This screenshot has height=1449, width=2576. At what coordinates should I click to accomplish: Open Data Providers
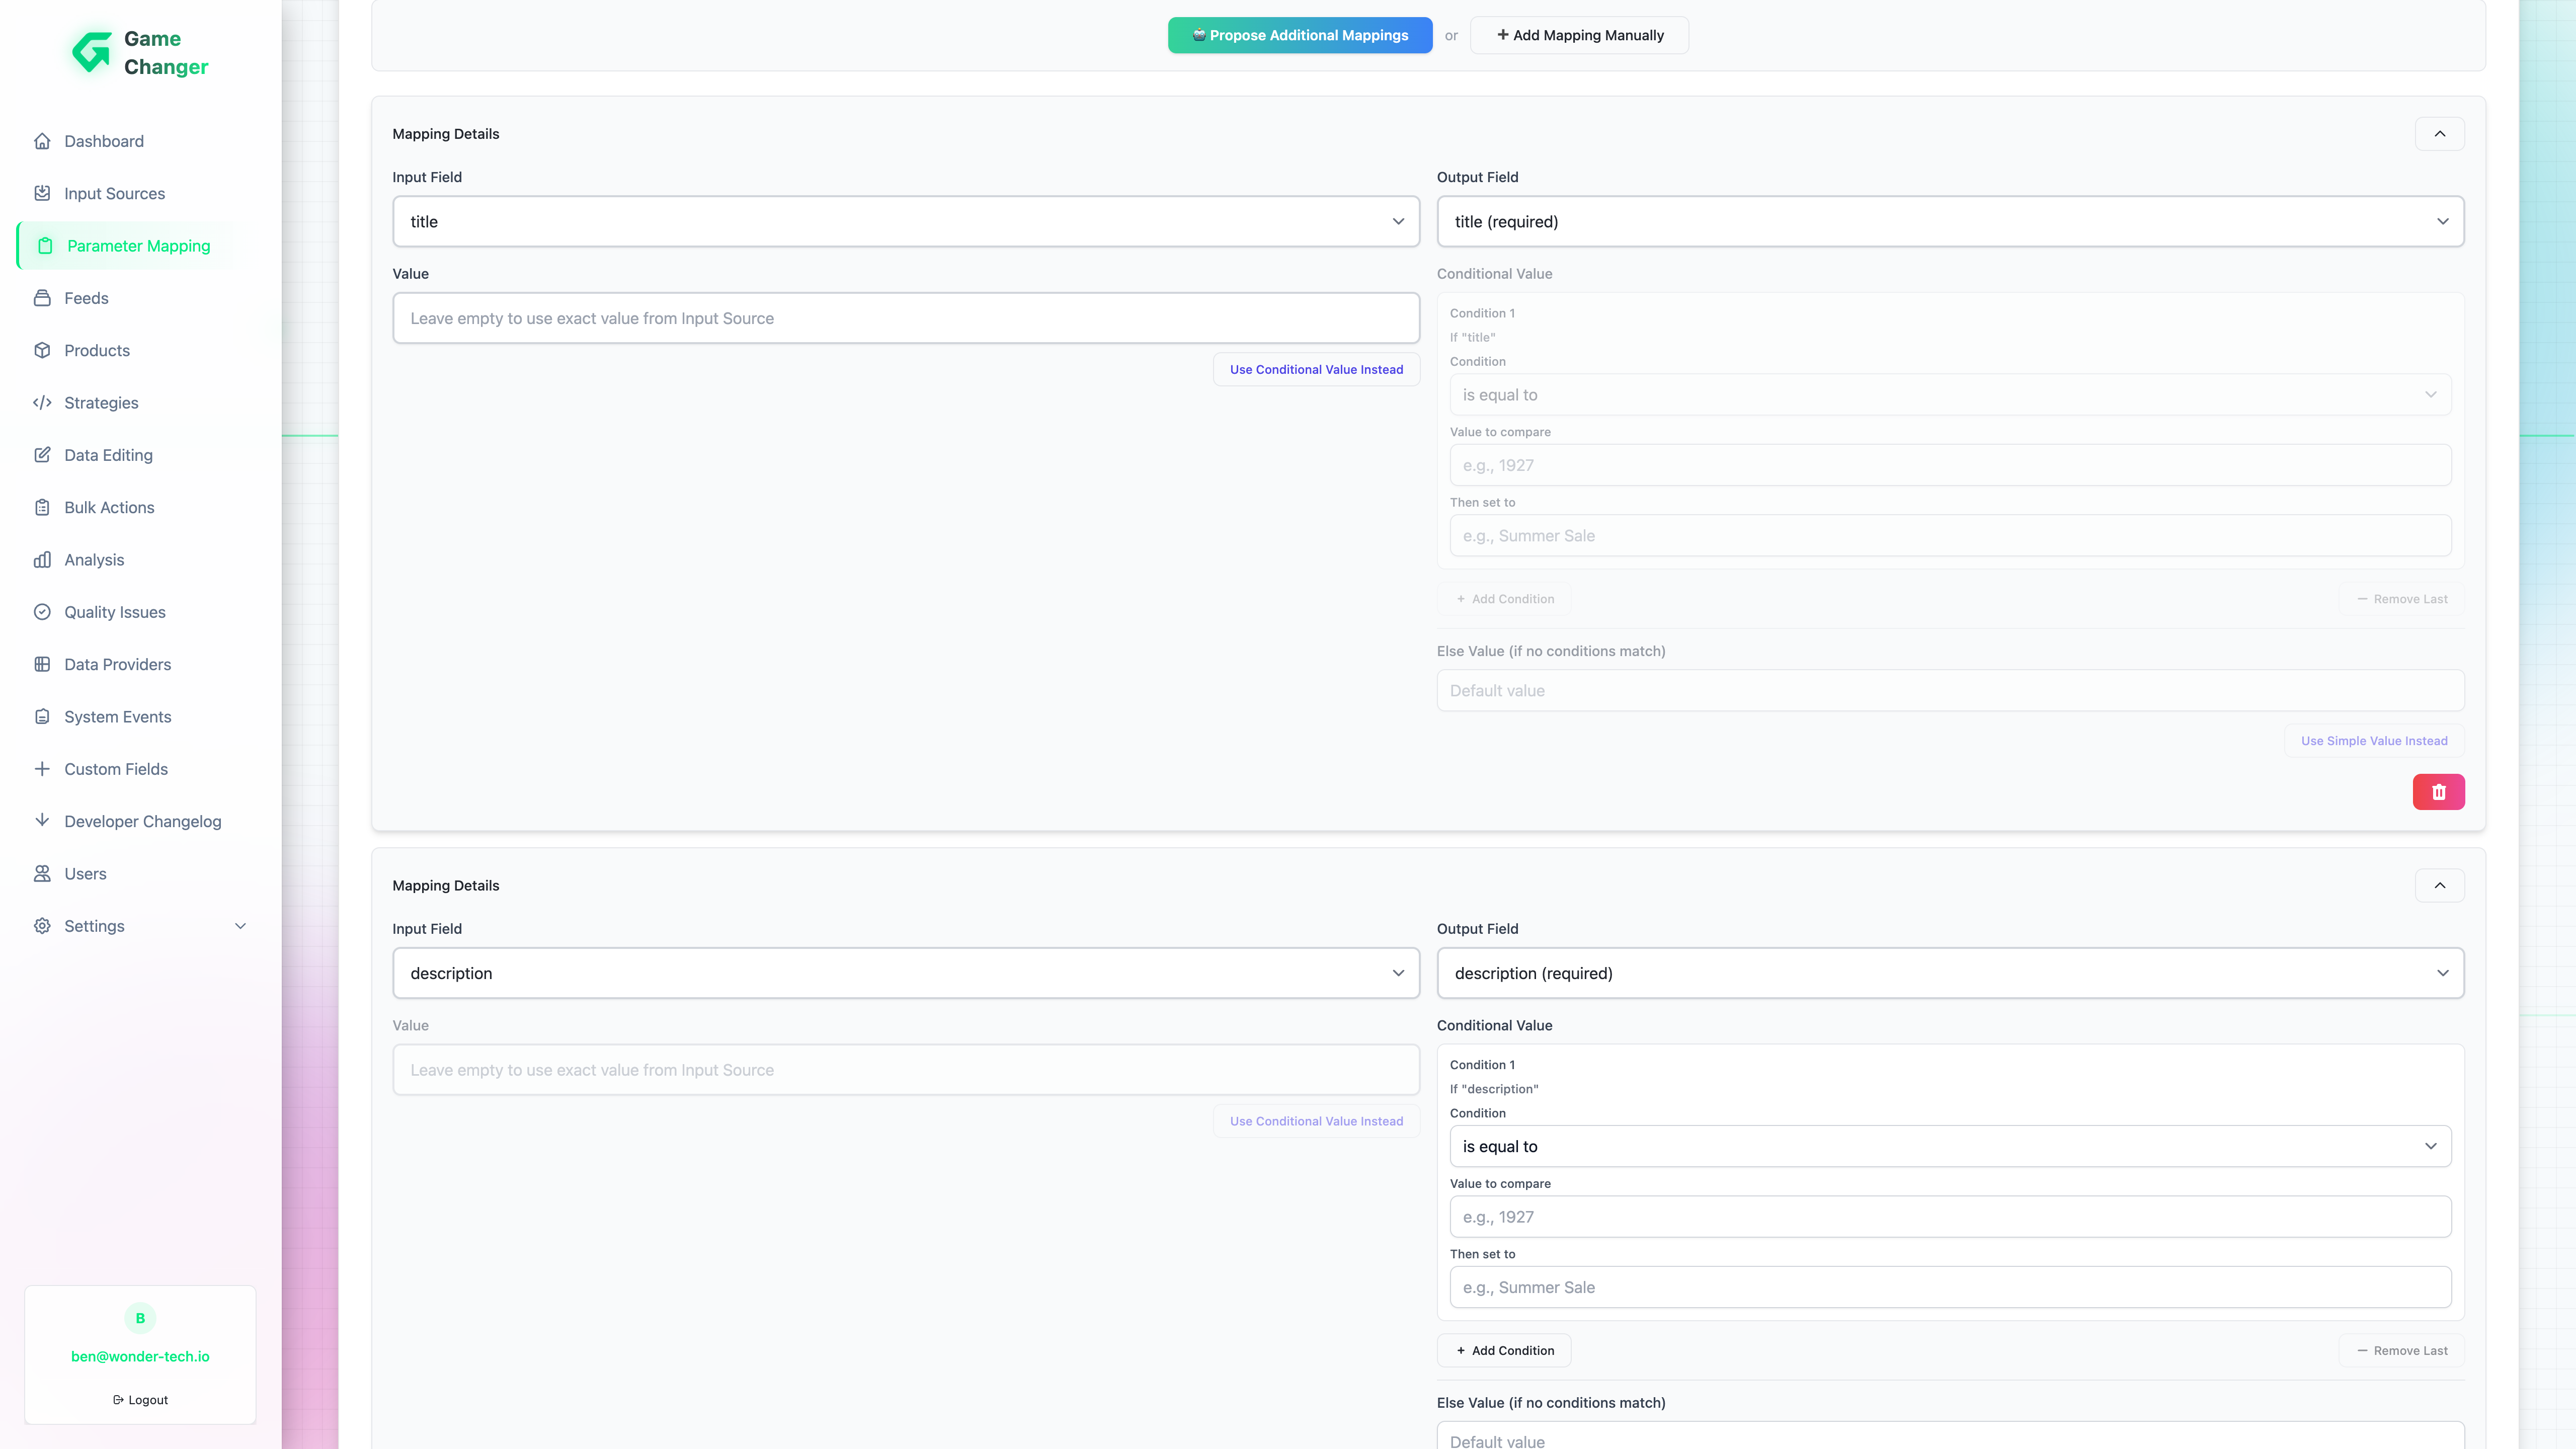point(118,664)
